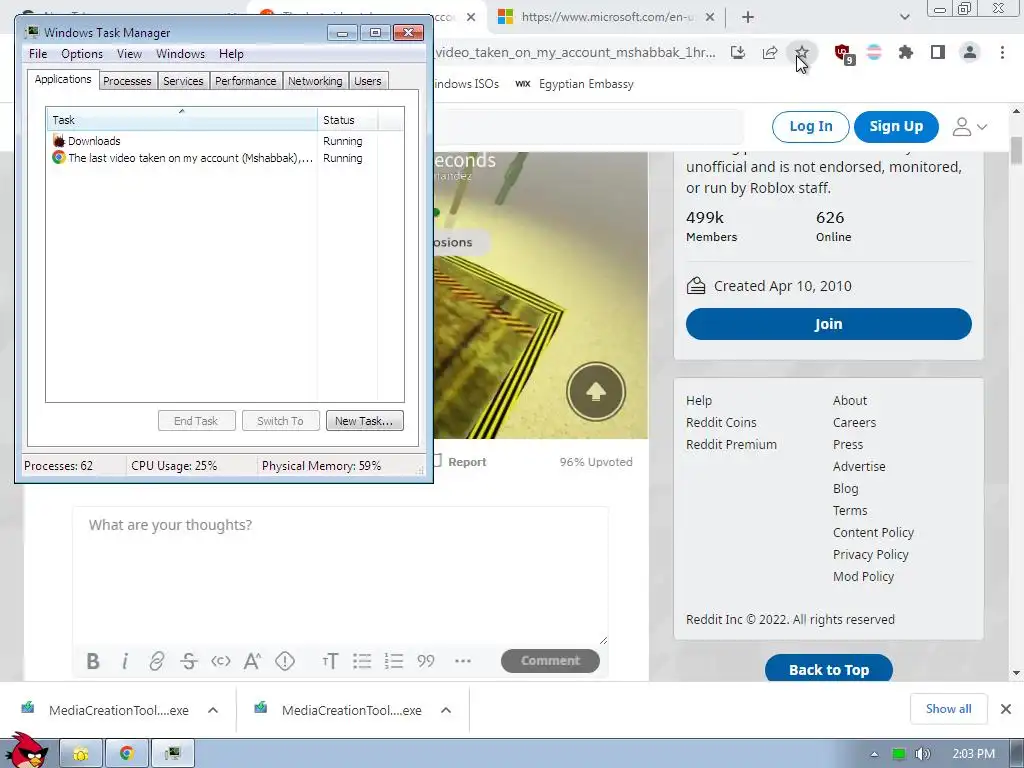Insert a quote block in comment
This screenshot has width=1024, height=768.
click(426, 661)
